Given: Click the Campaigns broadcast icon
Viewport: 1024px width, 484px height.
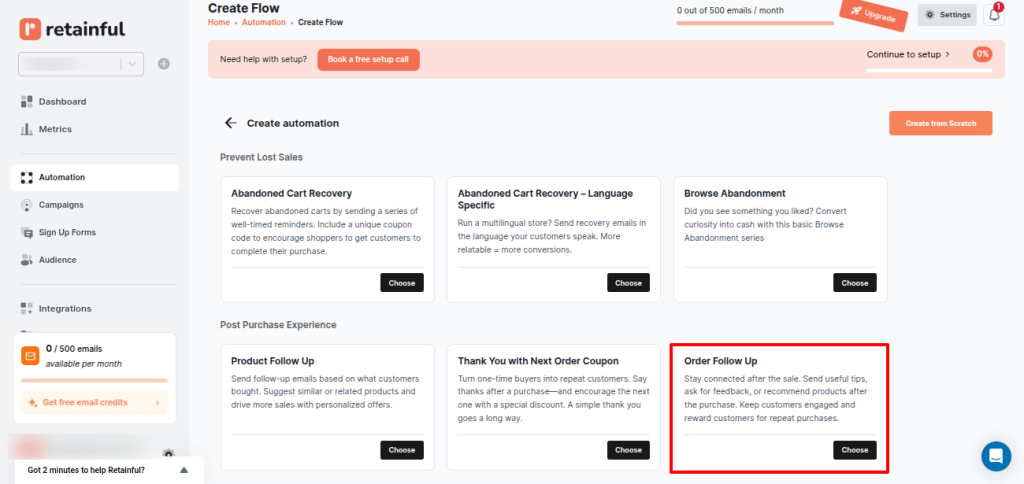Looking at the screenshot, I should tap(27, 205).
